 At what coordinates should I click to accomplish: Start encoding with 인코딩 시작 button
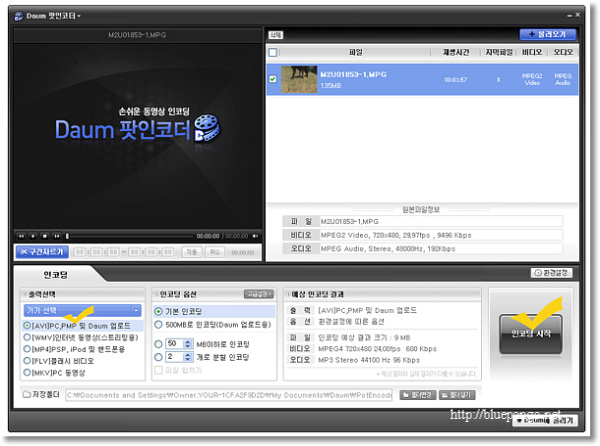[x=531, y=334]
